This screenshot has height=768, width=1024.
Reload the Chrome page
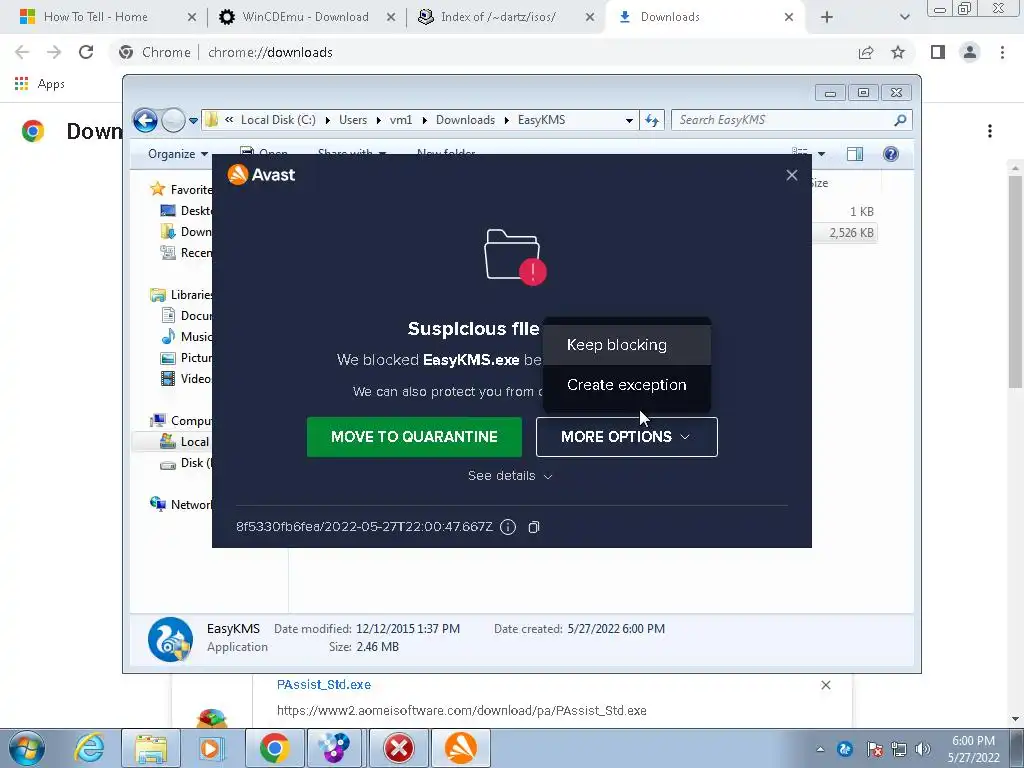click(86, 52)
